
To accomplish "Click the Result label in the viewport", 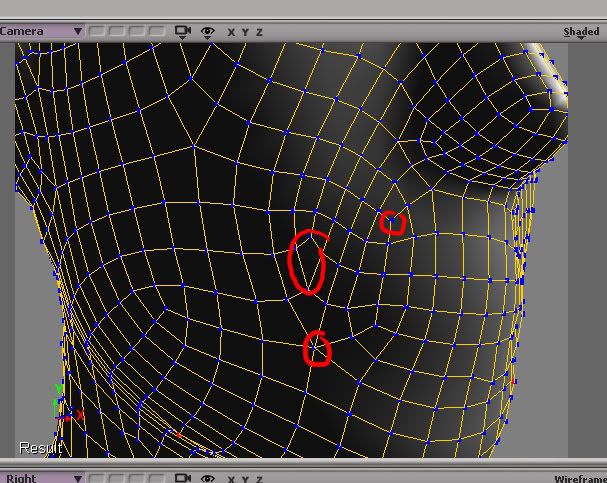I will pos(41,448).
